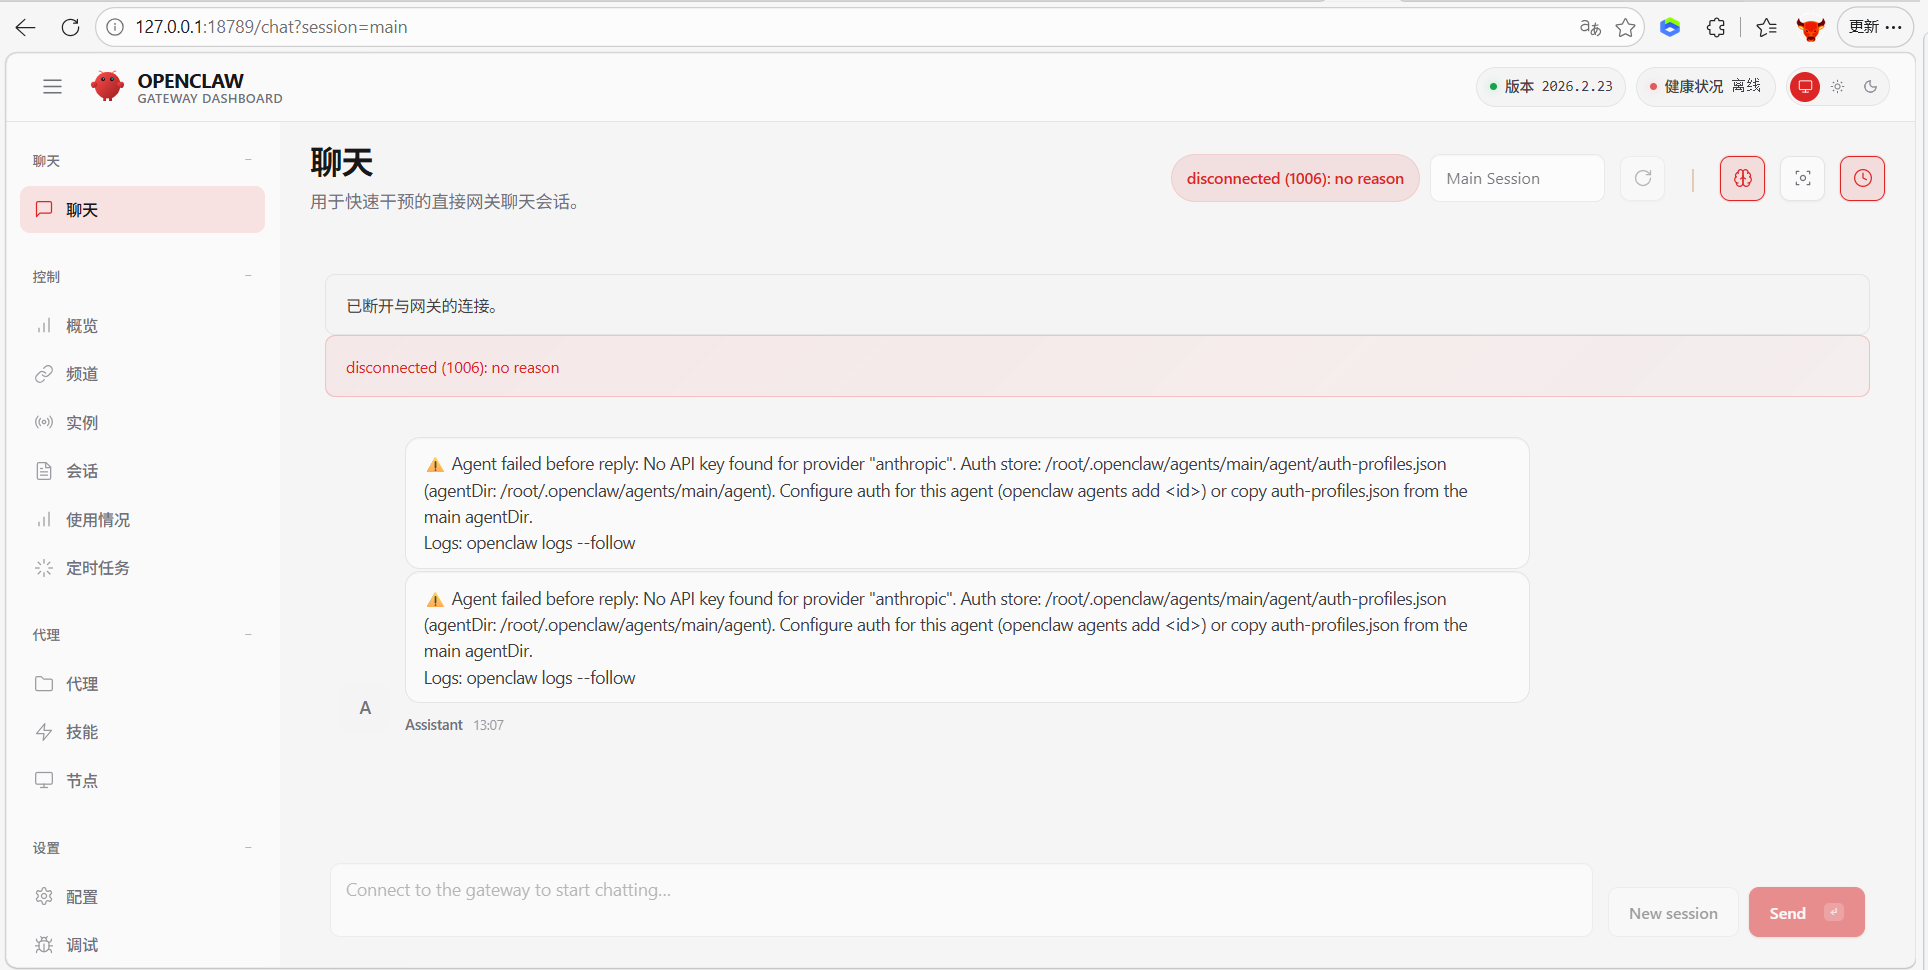Open 概览 in the sidebar
Viewport: 1928px width, 970px height.
pos(82,326)
